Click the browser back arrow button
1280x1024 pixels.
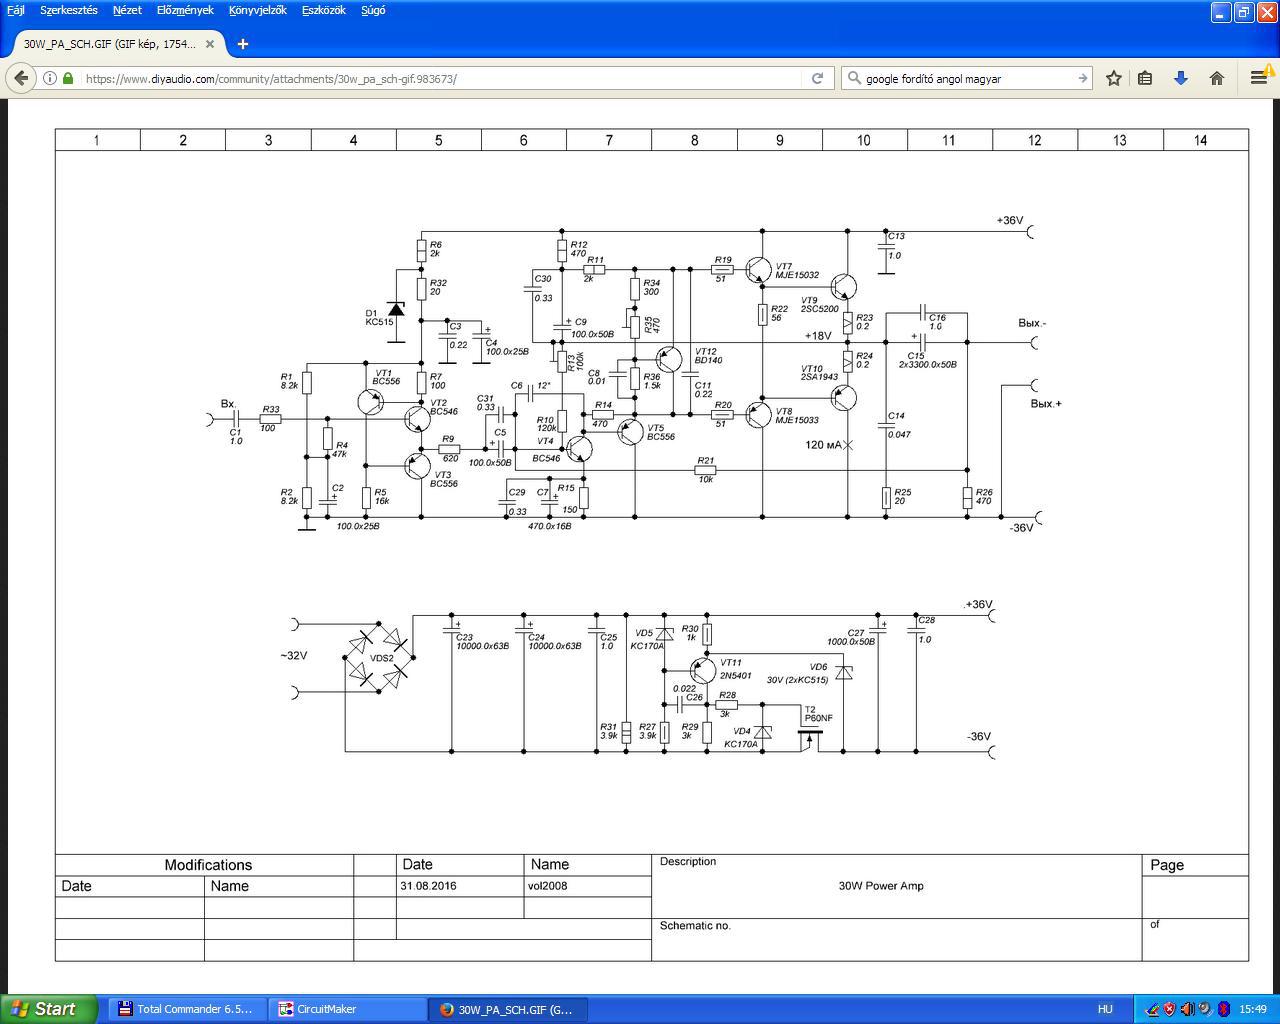click(21, 78)
